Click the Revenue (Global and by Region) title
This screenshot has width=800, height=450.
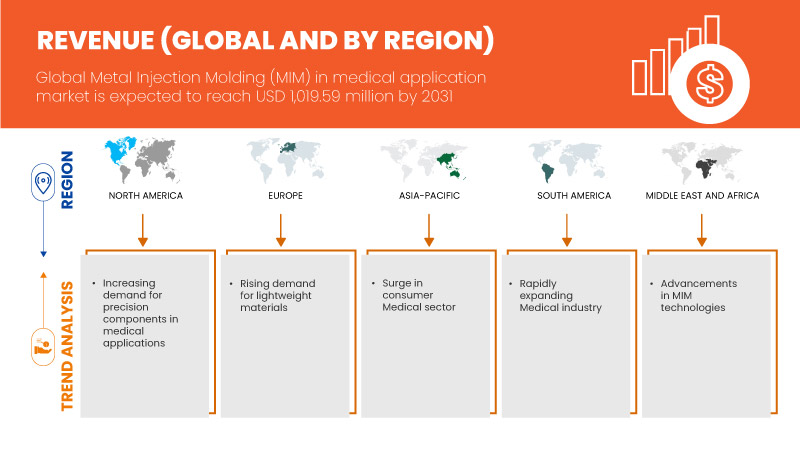(266, 39)
